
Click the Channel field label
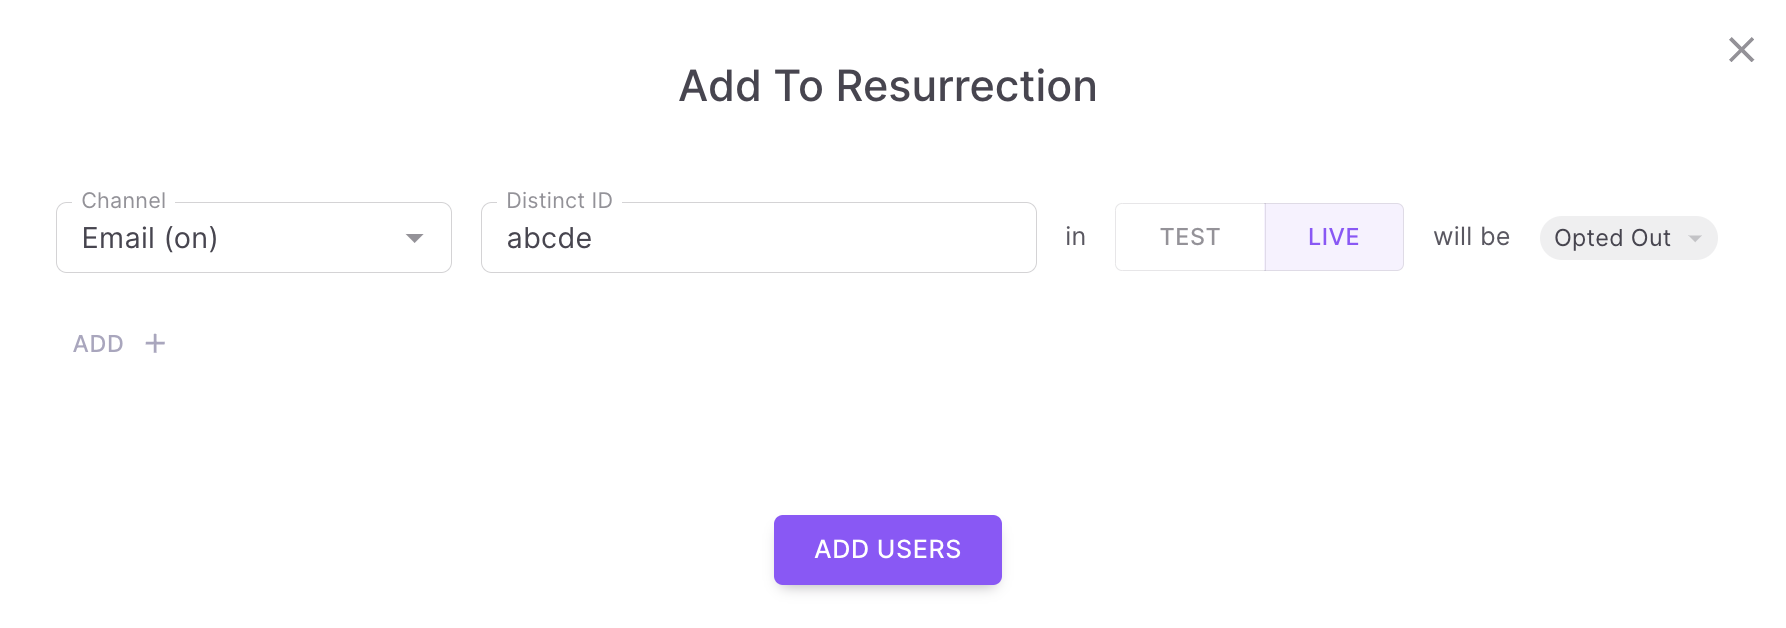click(123, 200)
